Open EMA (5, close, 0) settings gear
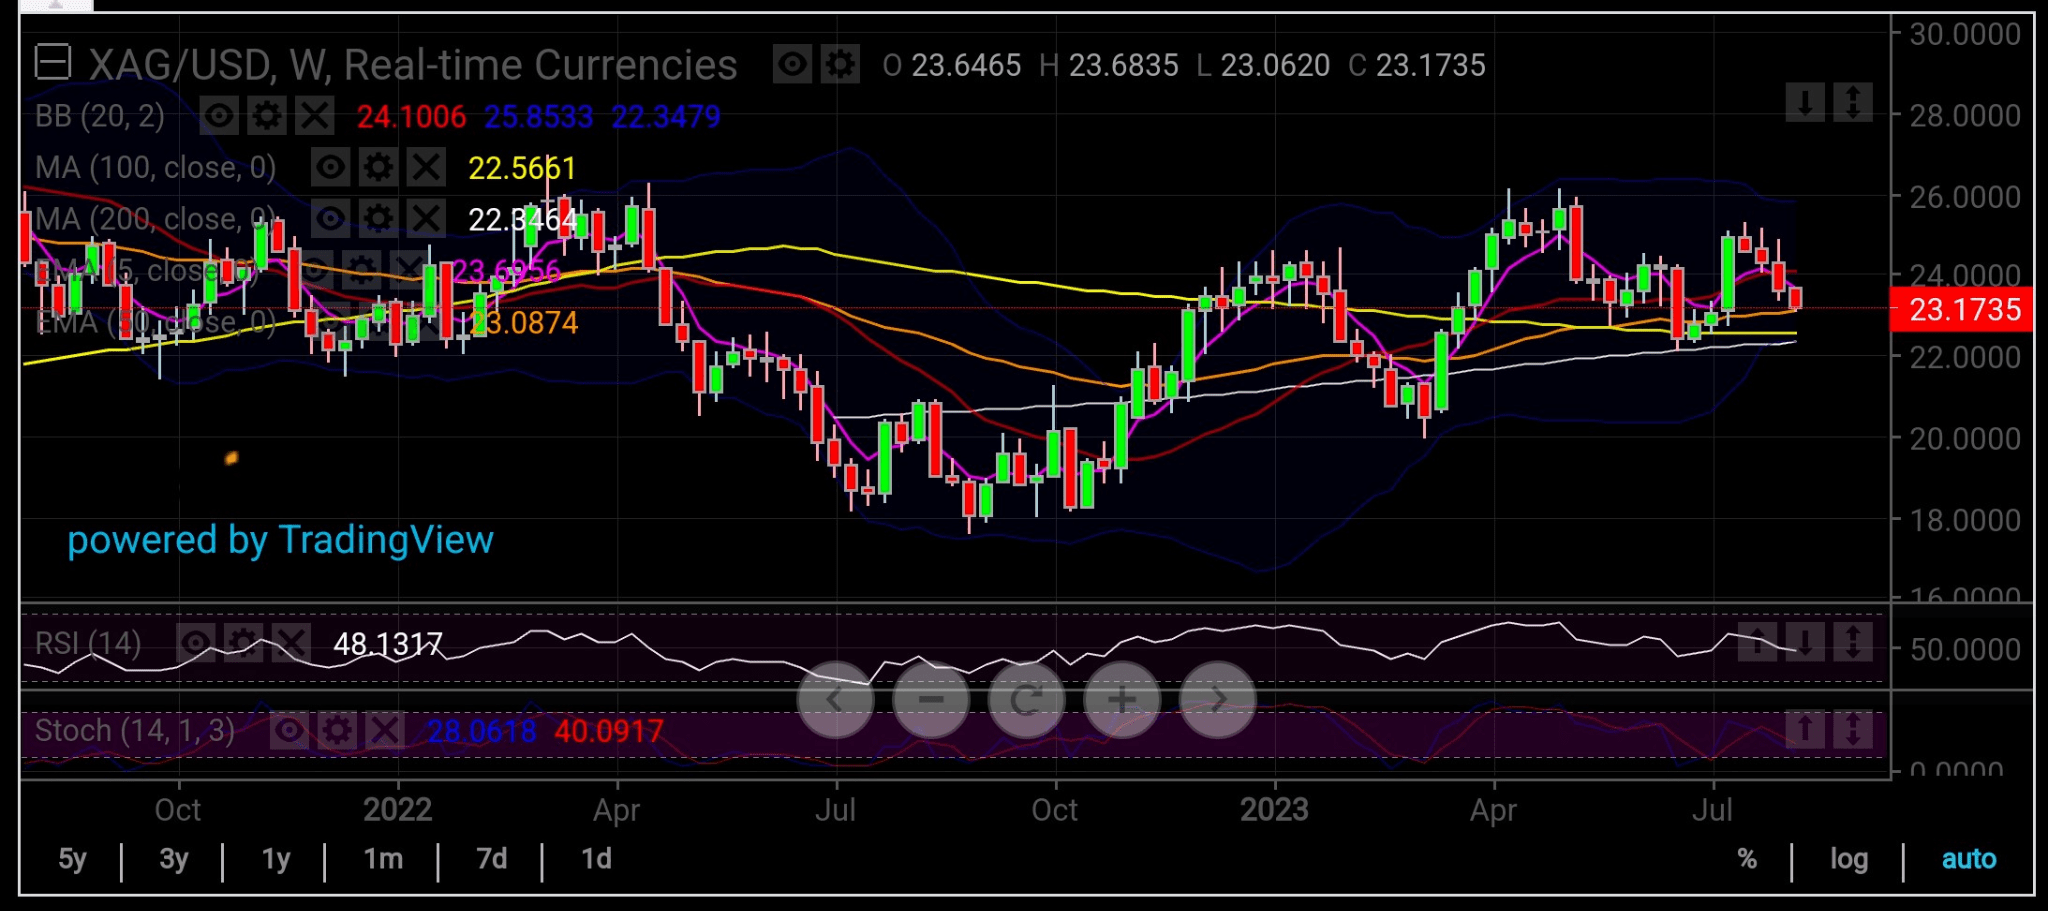The height and width of the screenshot is (911, 2048). pyautogui.click(x=361, y=270)
